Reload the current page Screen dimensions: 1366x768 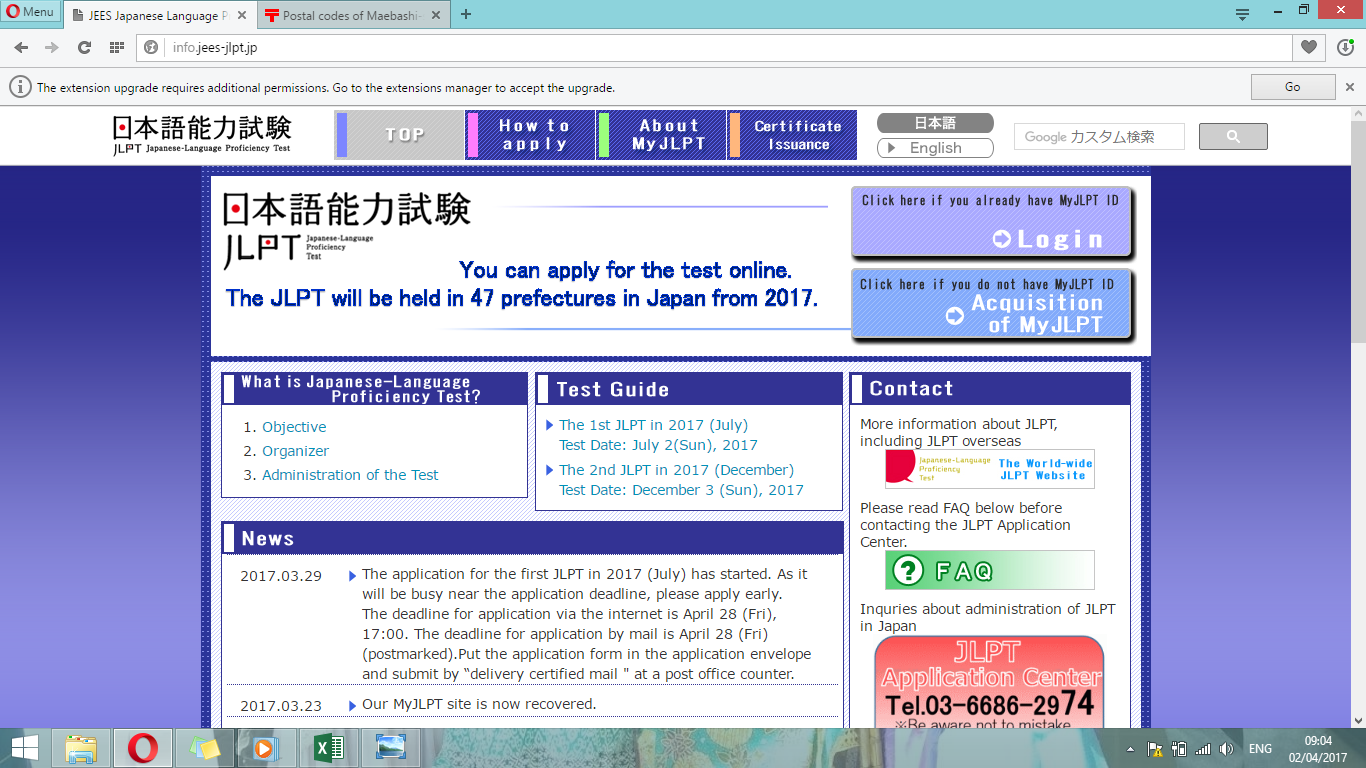point(84,47)
